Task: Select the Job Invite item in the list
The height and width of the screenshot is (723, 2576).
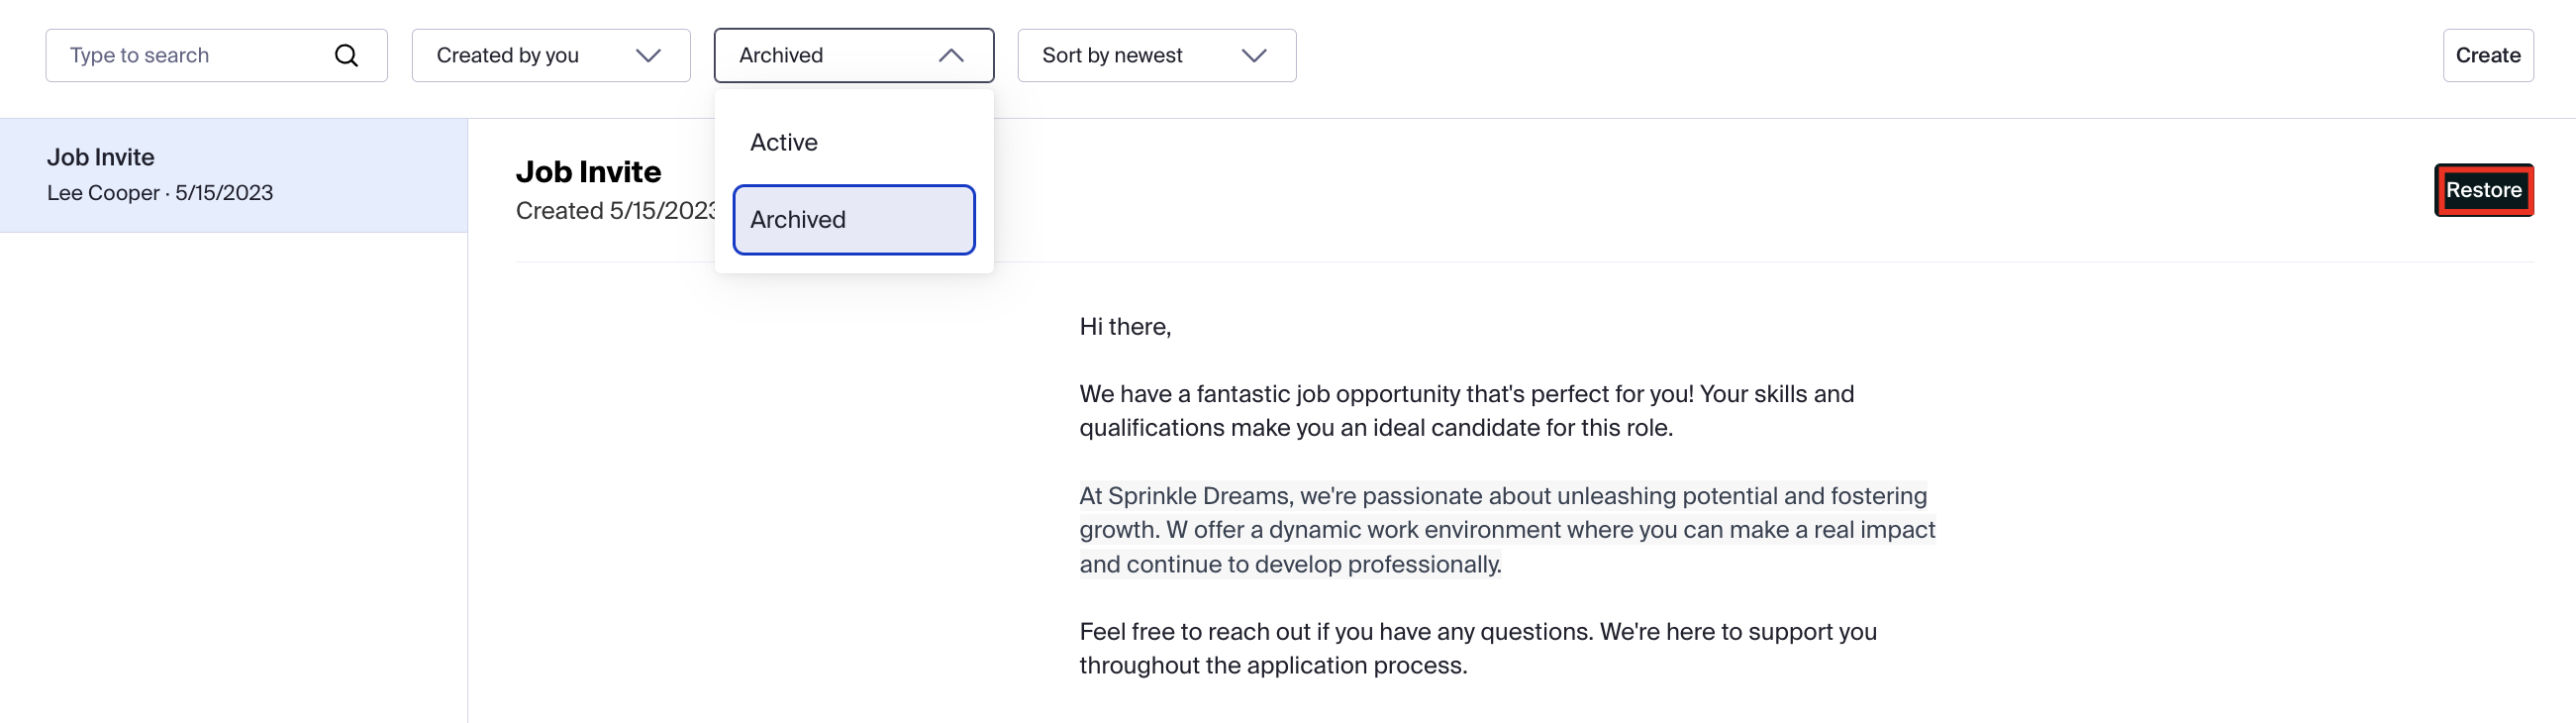Action: tap(234, 175)
